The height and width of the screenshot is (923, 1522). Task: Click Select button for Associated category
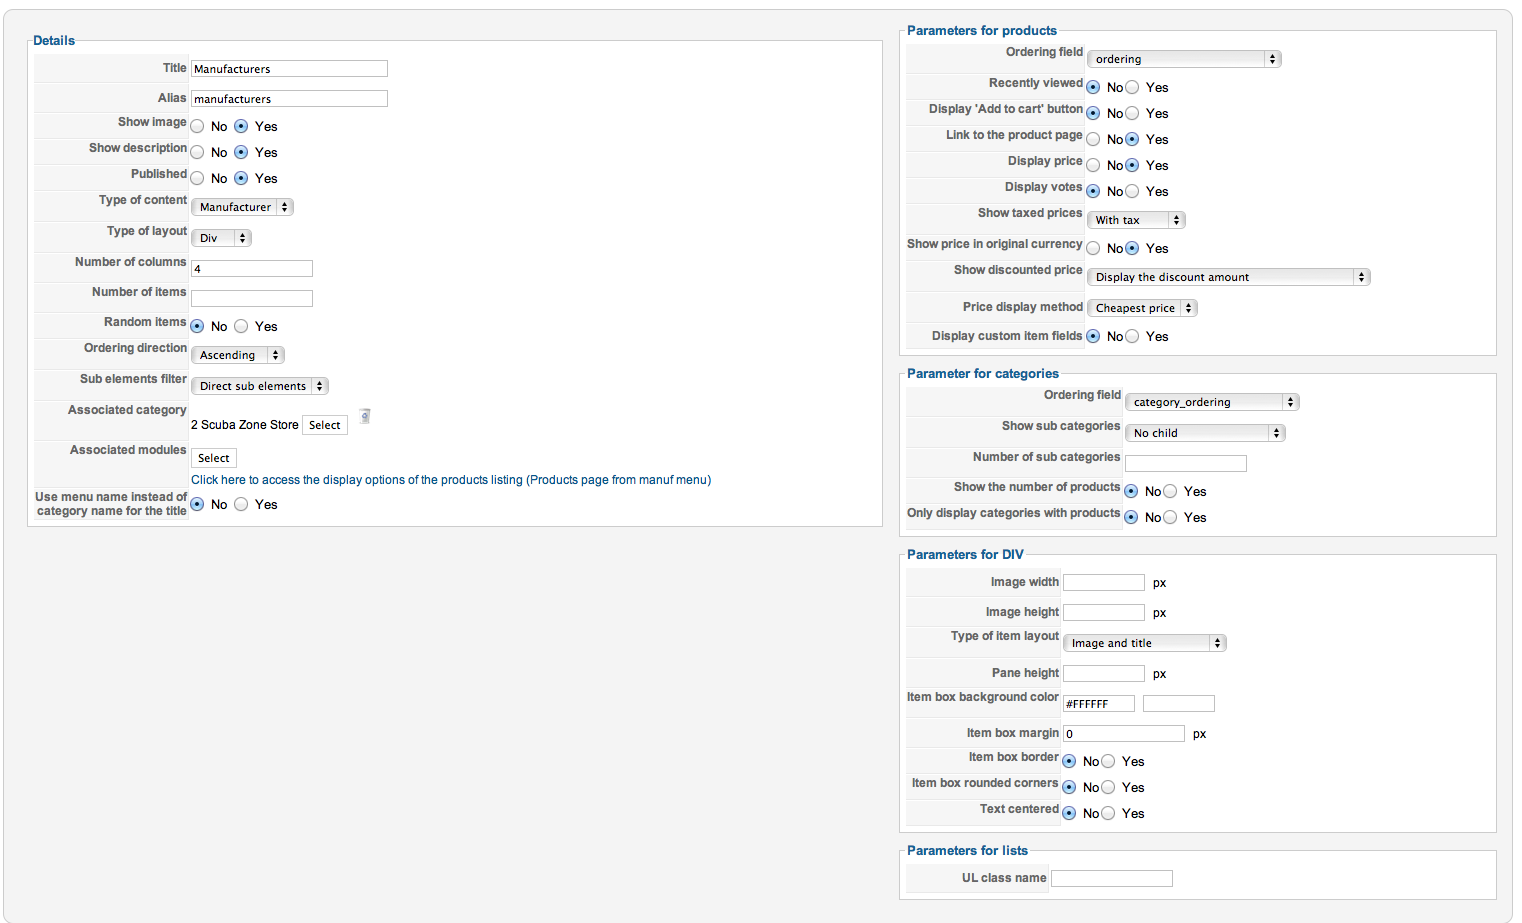[x=325, y=425]
